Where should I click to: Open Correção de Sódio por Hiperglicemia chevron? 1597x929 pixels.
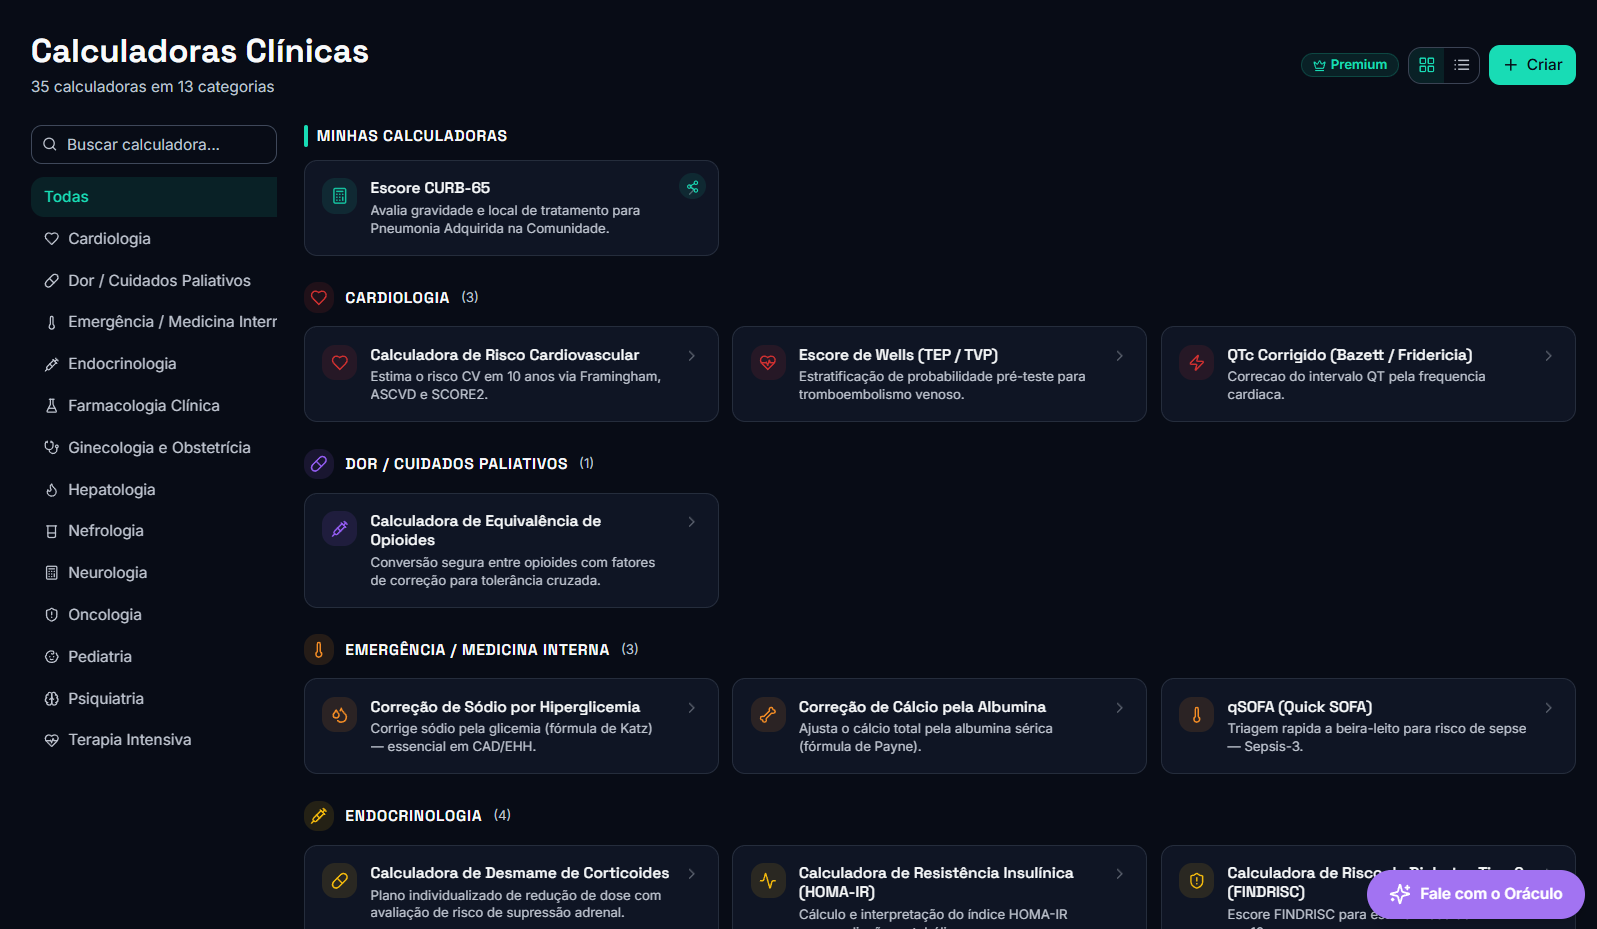pos(692,708)
